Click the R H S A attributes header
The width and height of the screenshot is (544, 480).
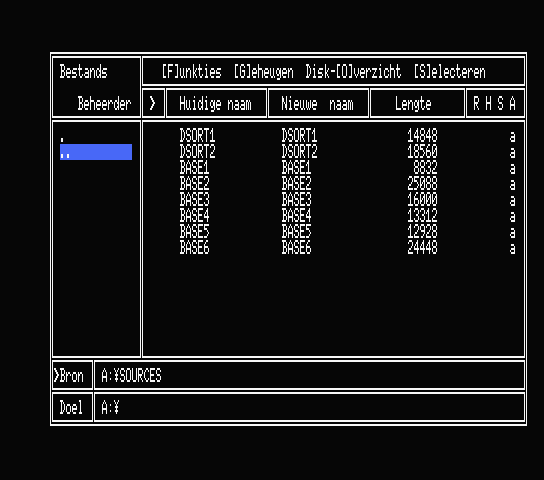[495, 103]
